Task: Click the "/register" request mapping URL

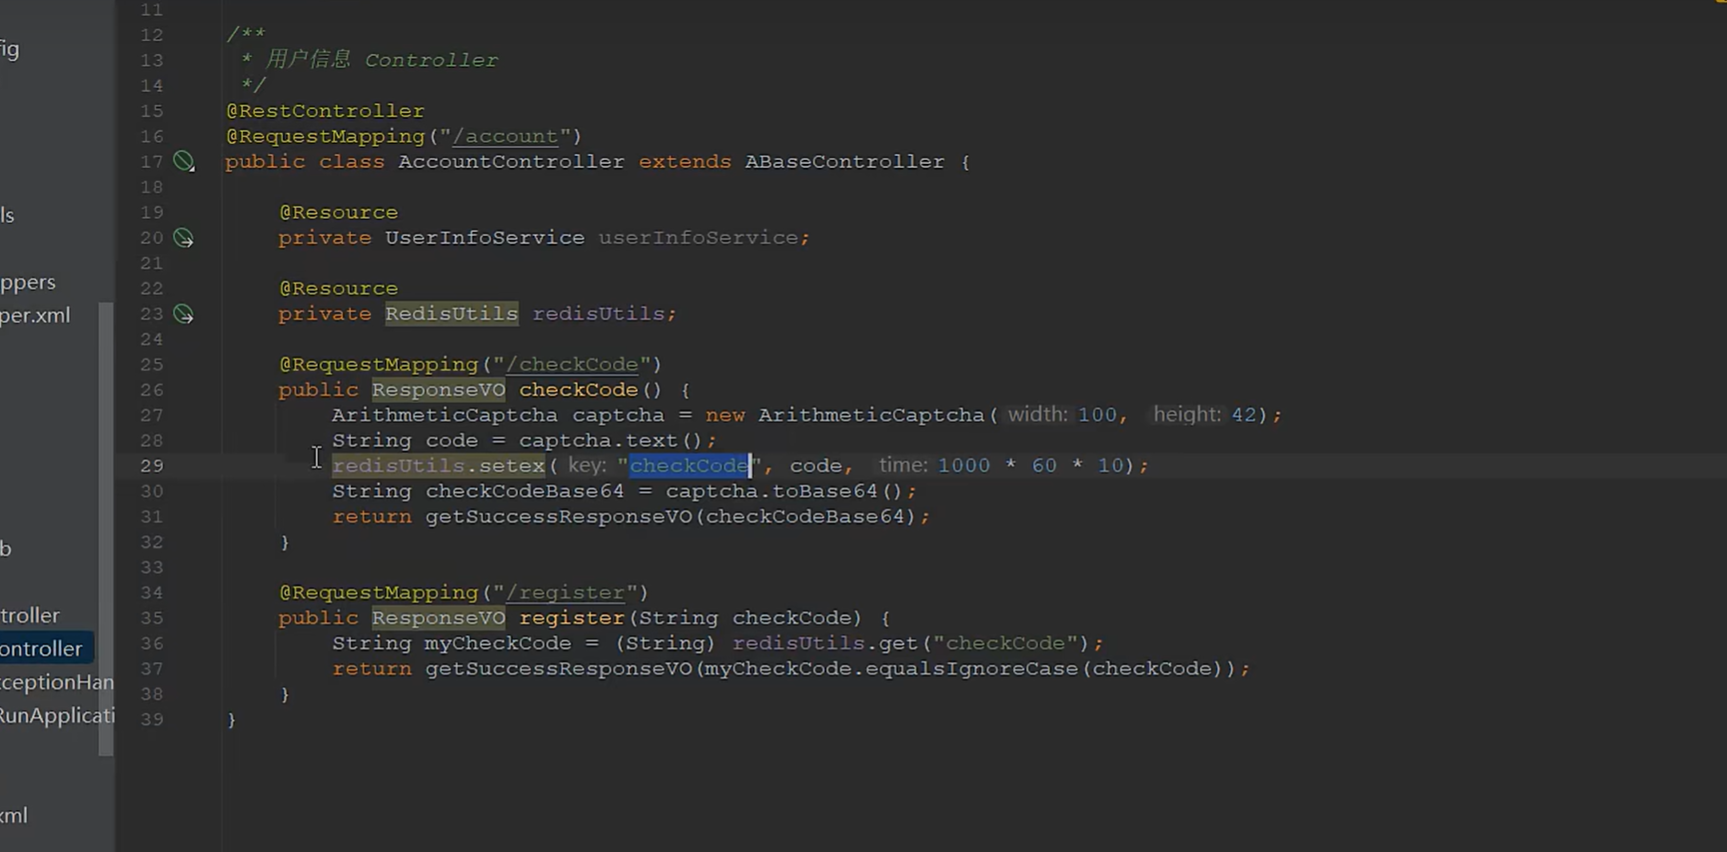Action: [x=565, y=592]
